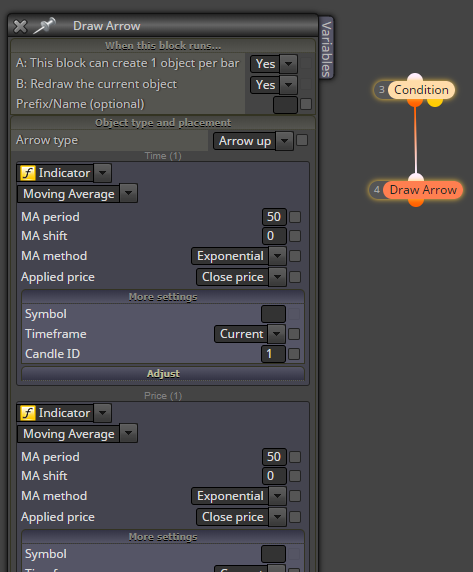
Task: Click the function icon in Time Indicator
Action: pos(28,173)
